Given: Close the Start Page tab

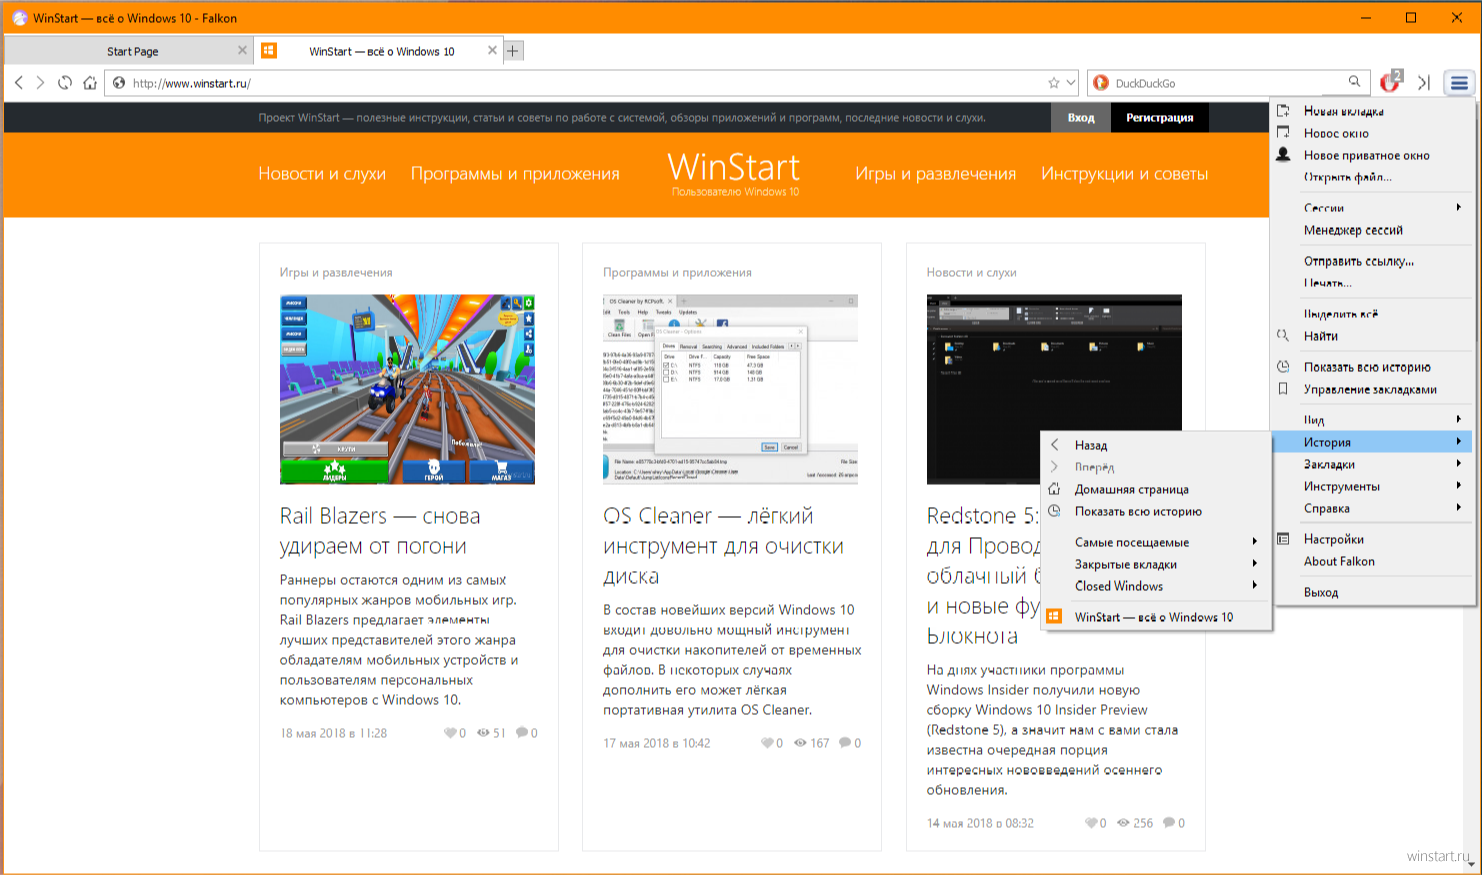Looking at the screenshot, I should pos(242,50).
